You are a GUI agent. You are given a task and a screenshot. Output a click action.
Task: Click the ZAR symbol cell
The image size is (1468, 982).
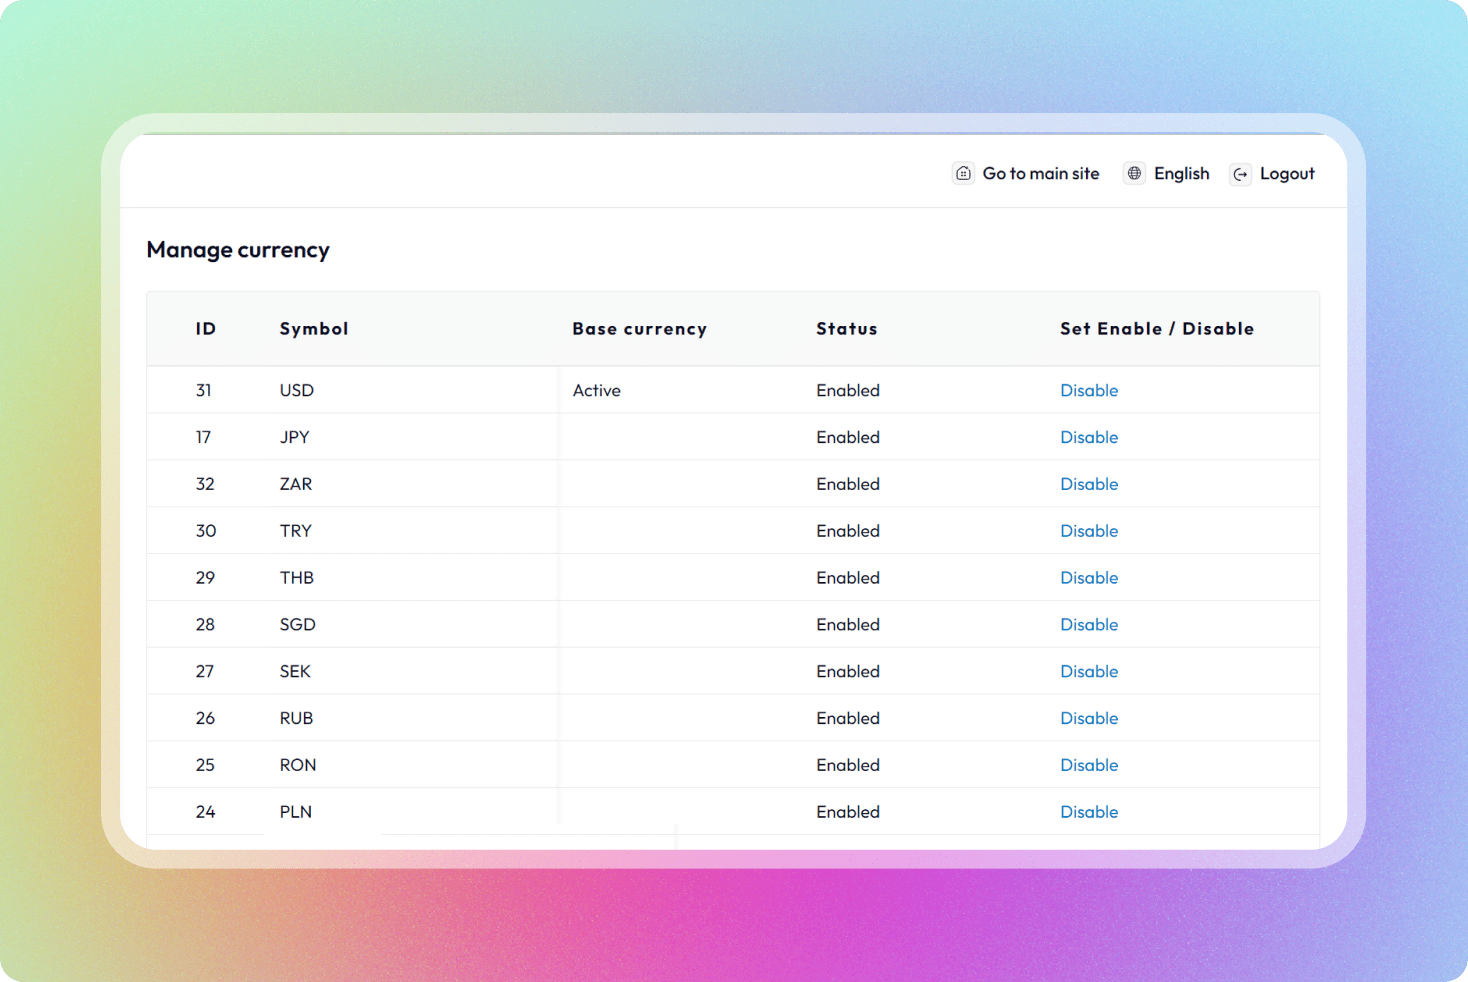coord(296,484)
